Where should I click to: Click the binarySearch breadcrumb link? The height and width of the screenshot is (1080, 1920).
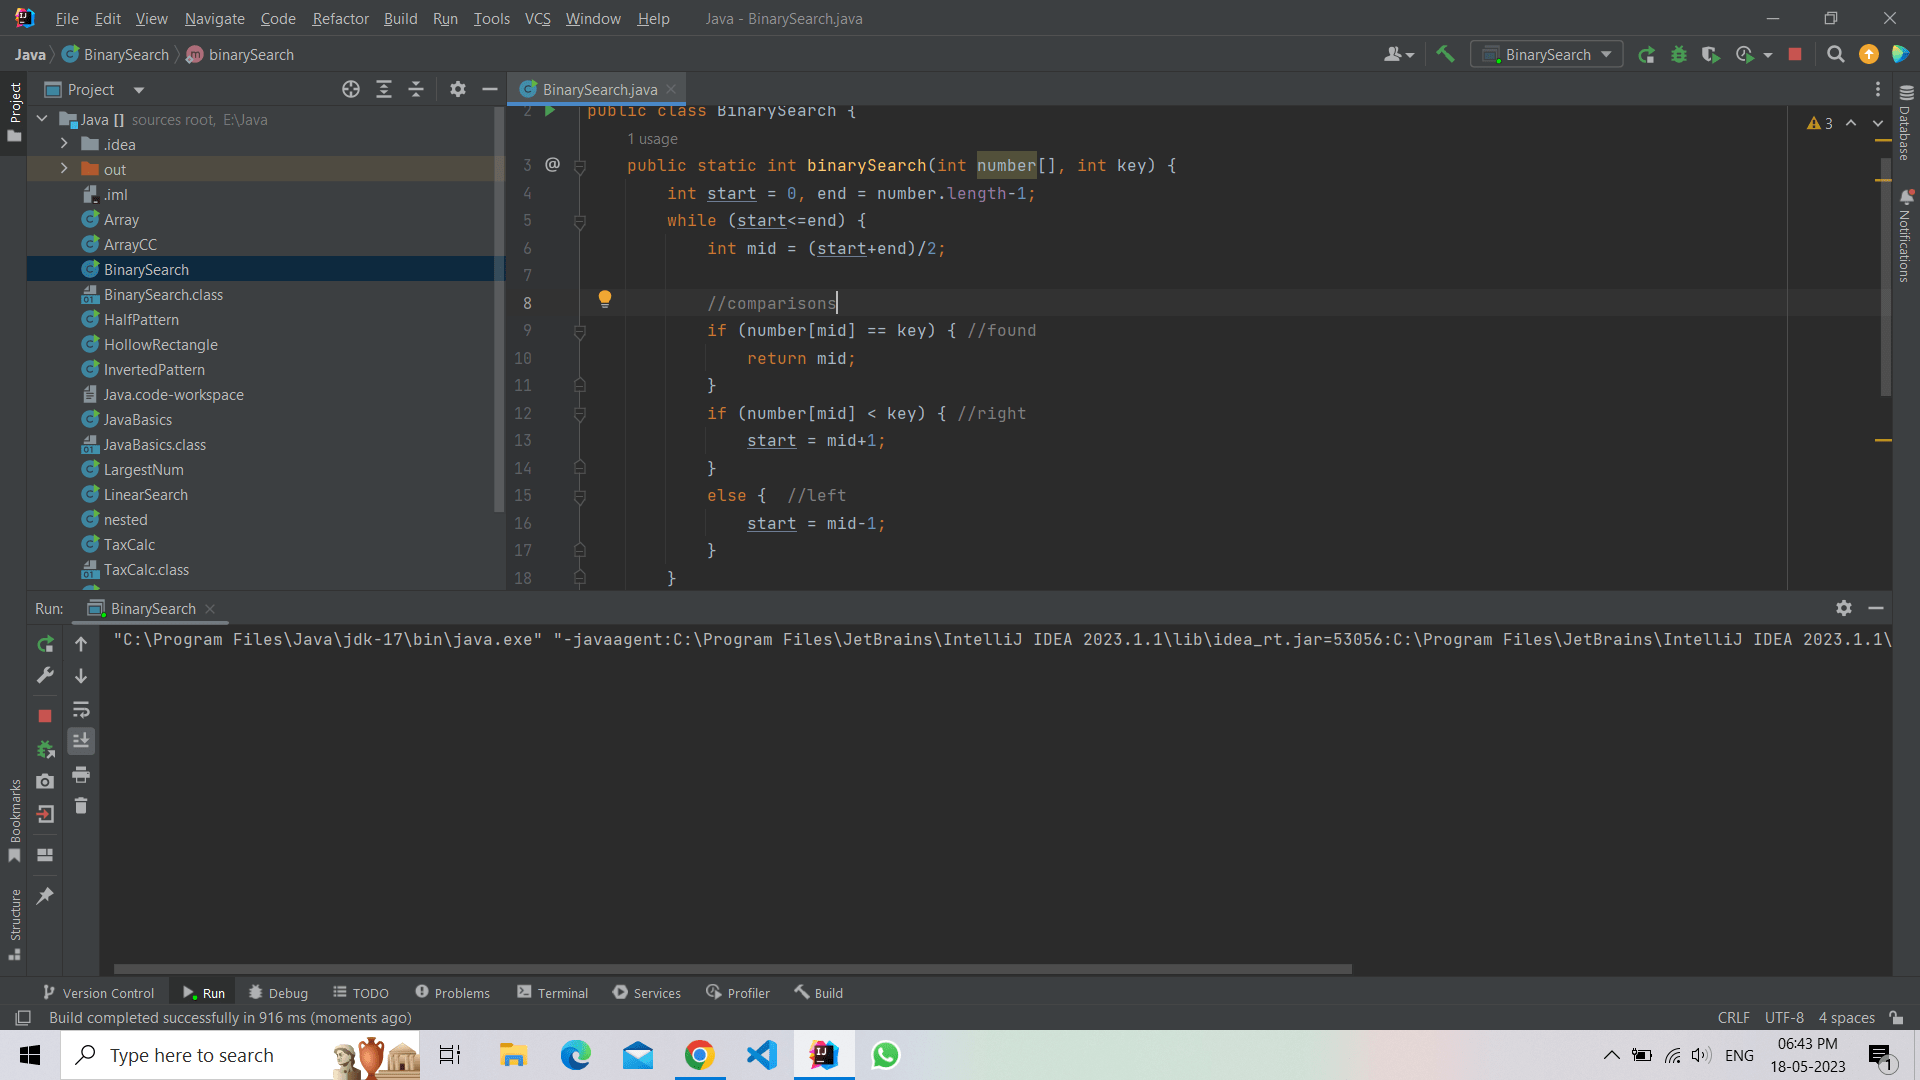click(250, 54)
